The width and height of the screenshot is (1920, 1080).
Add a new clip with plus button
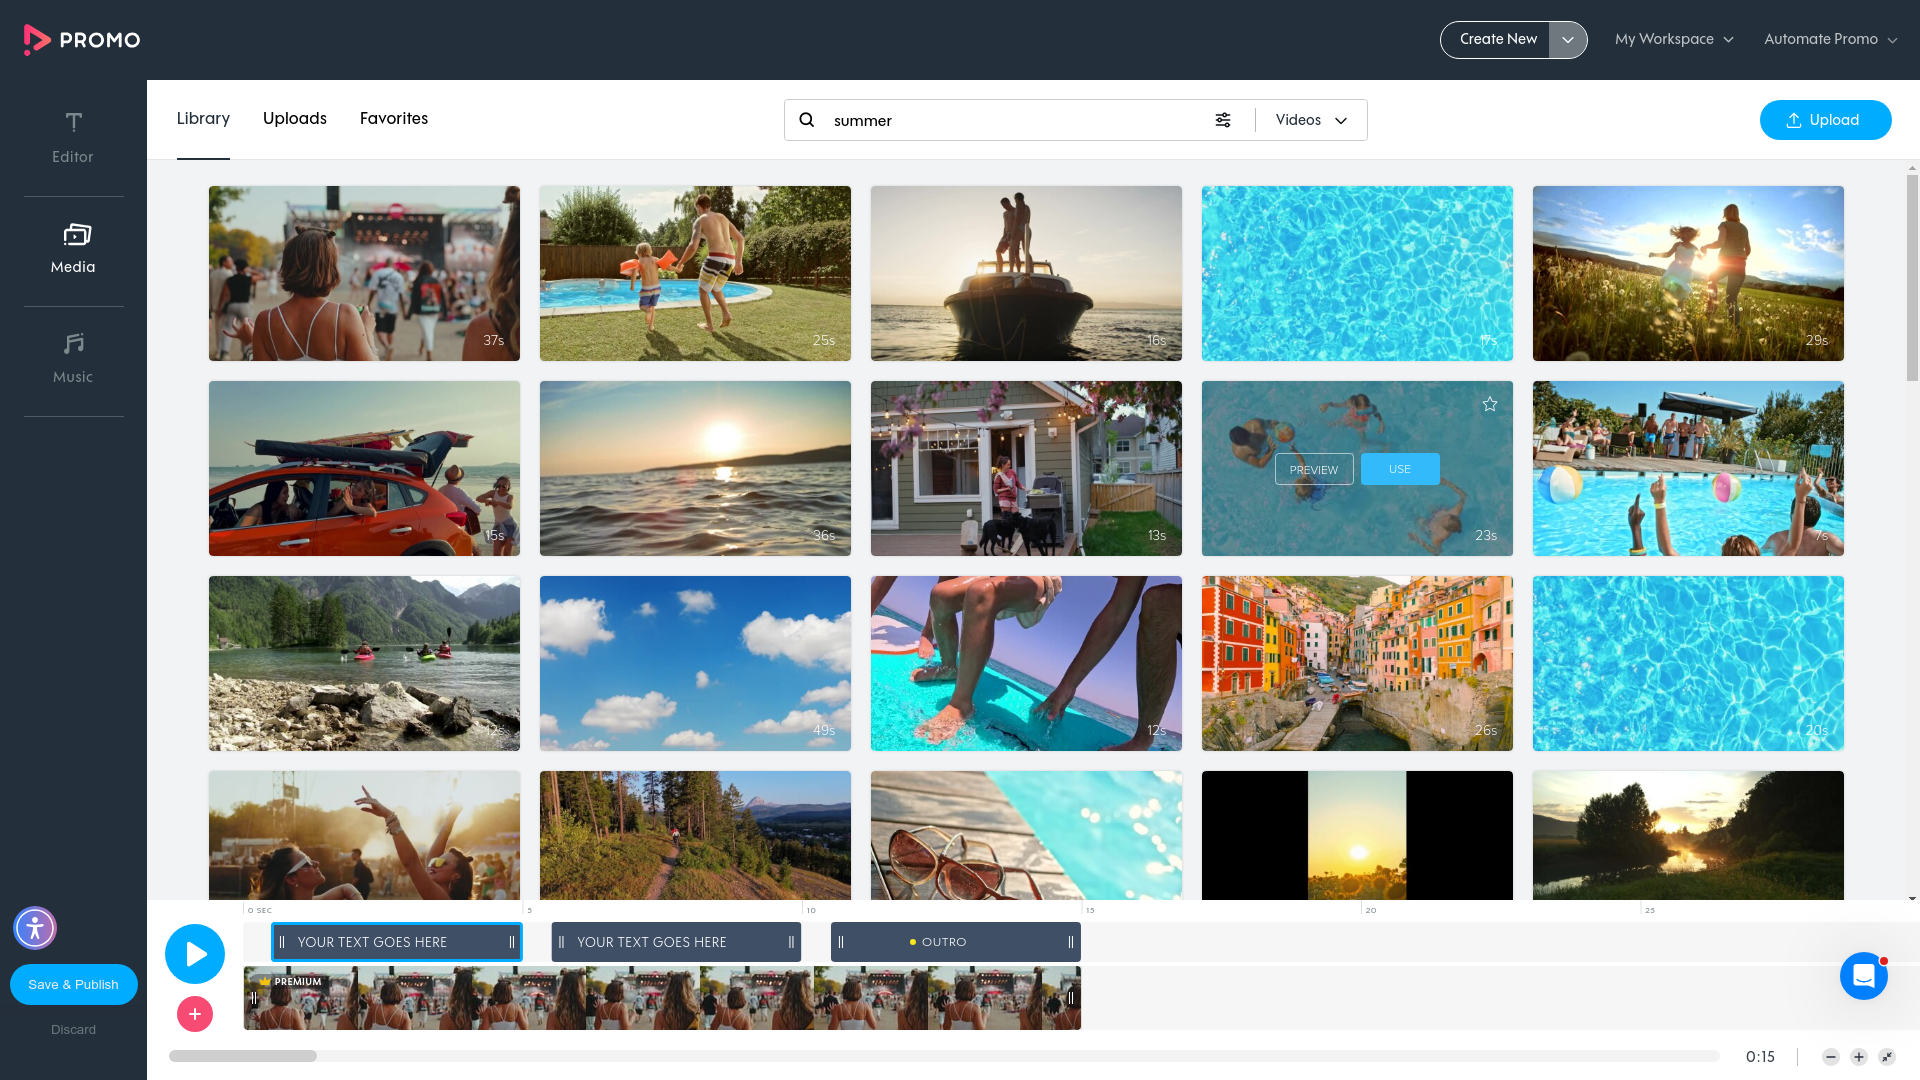[x=195, y=1014]
